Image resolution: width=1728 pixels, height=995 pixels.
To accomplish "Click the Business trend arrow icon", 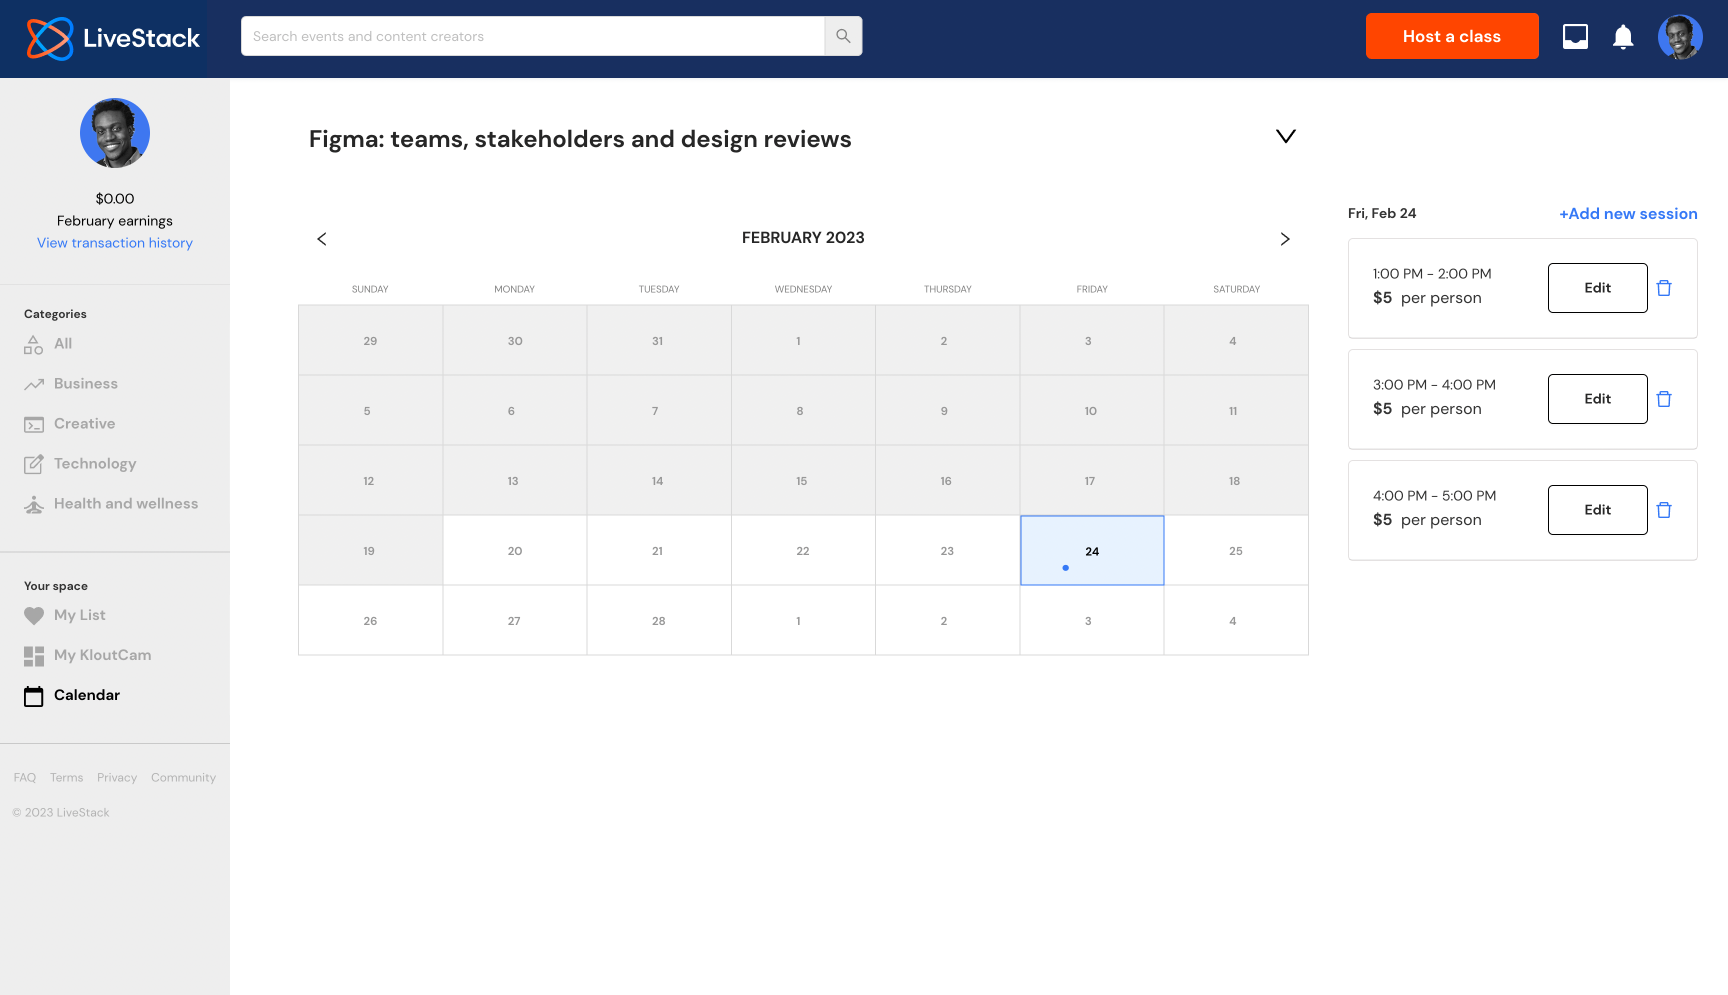I will point(34,384).
